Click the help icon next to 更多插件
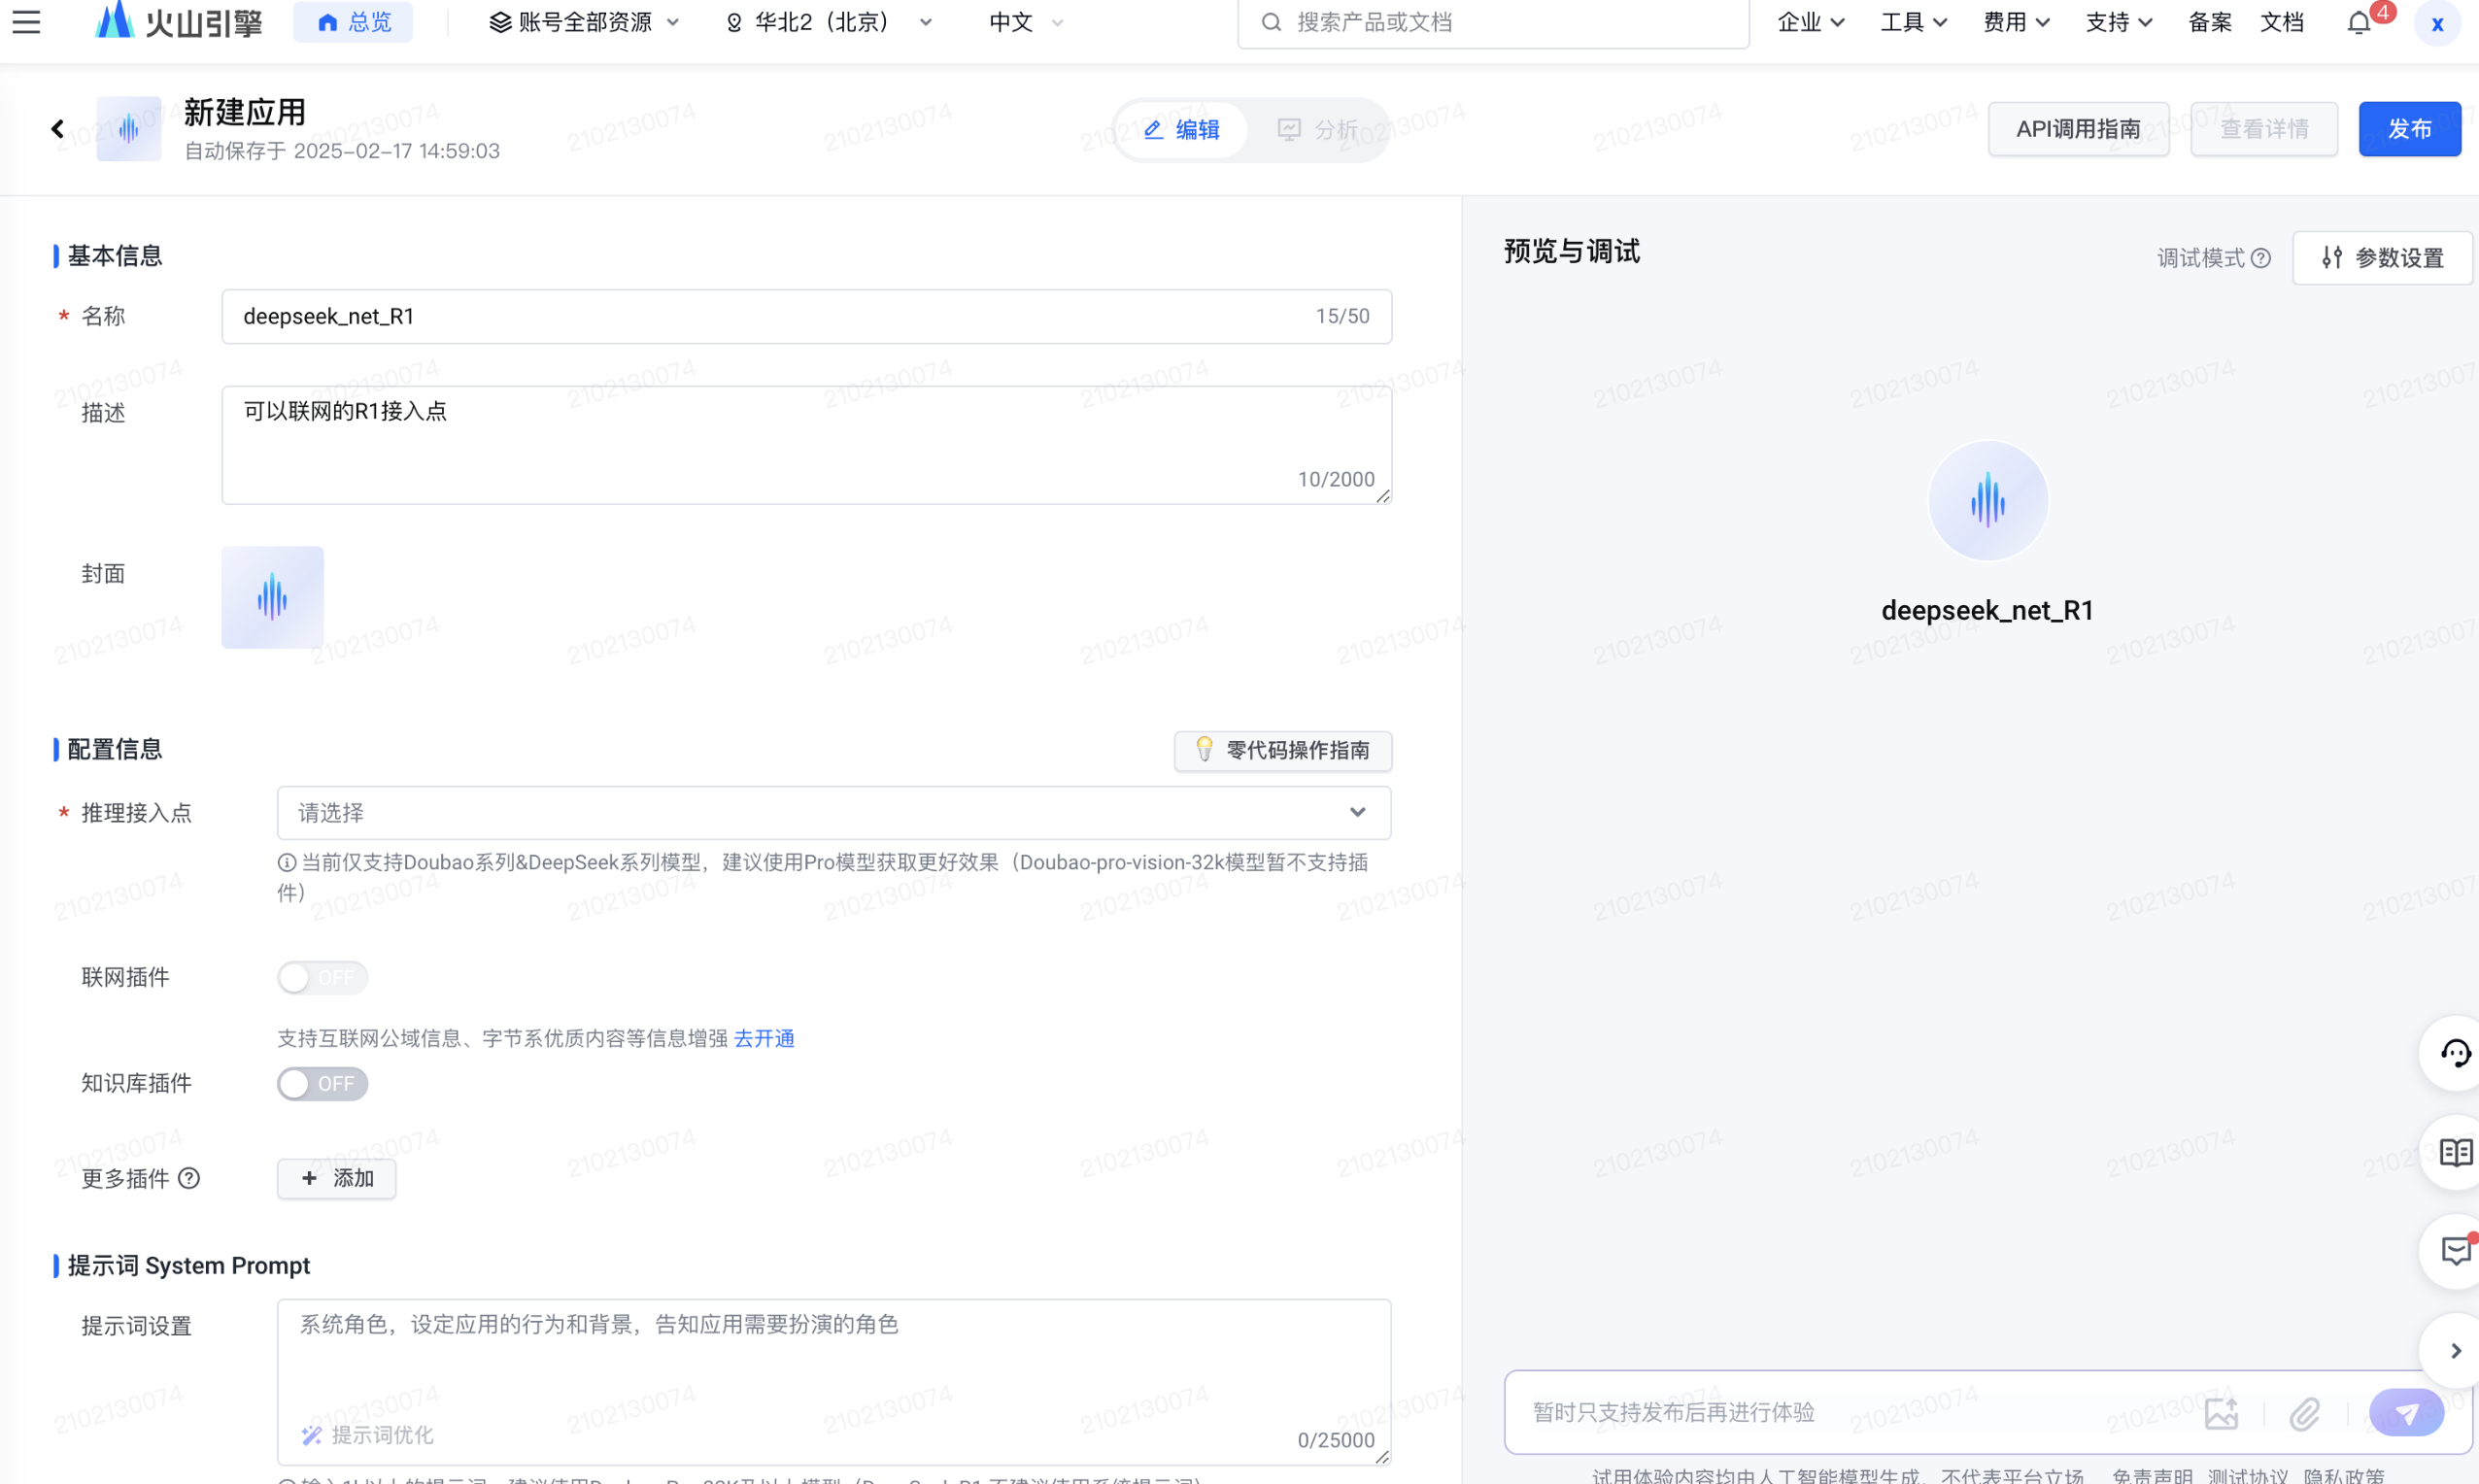Screen dimensions: 2479x1484 (x=189, y=1178)
